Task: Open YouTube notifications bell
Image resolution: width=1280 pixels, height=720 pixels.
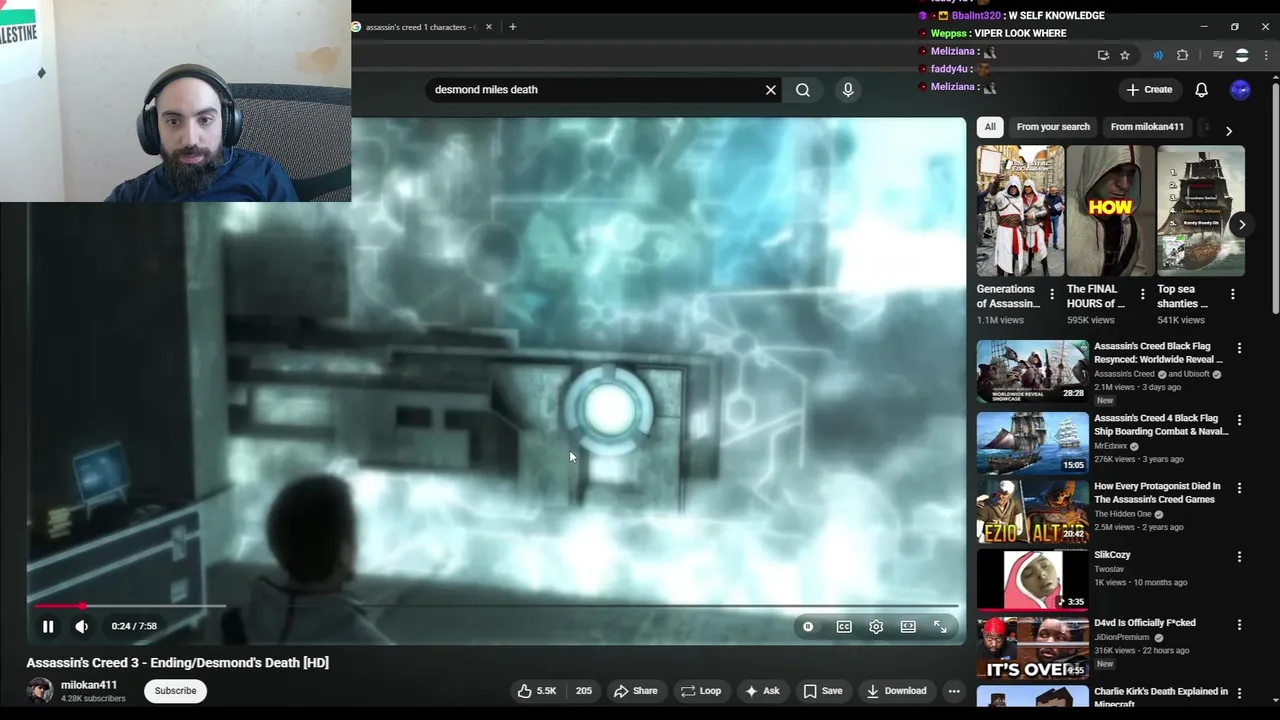Action: pyautogui.click(x=1202, y=90)
